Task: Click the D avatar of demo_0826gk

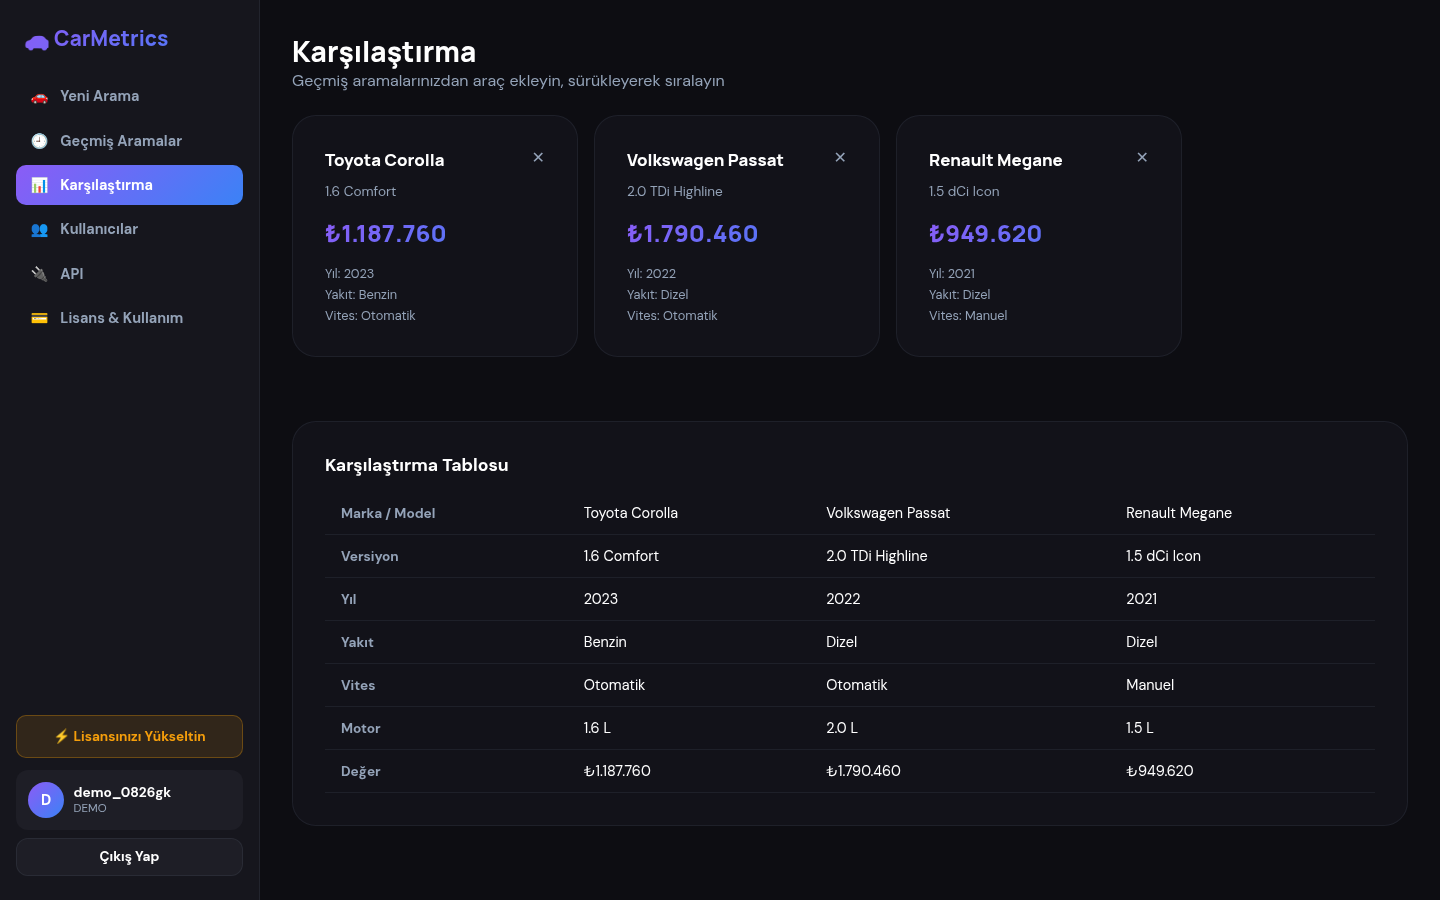Action: click(46, 800)
